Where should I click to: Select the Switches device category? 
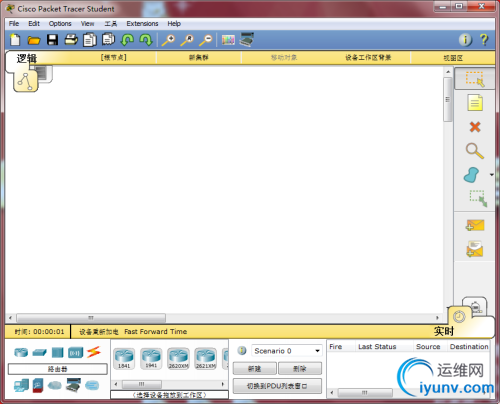39,352
